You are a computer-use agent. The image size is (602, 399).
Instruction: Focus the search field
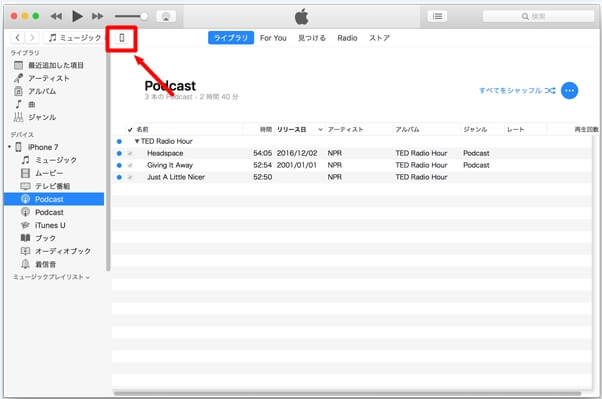coord(538,16)
